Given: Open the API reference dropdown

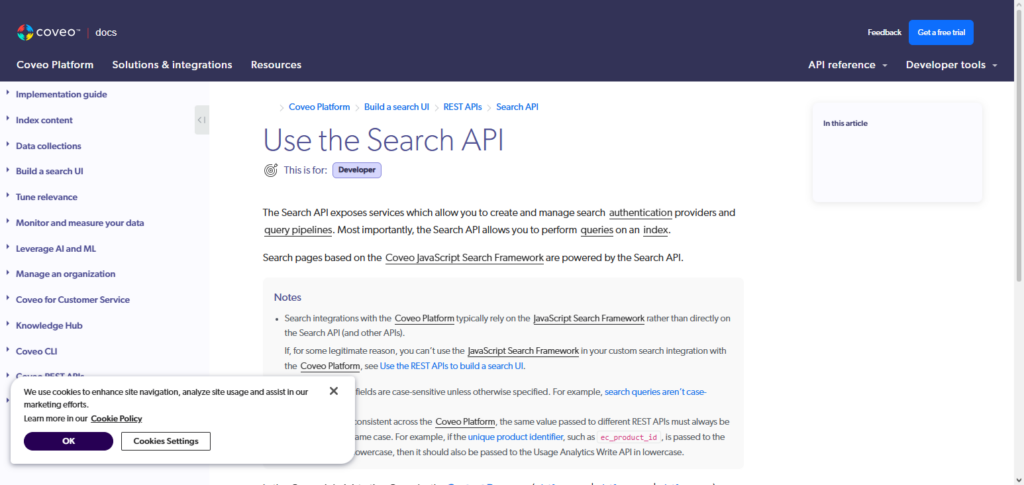Looking at the screenshot, I should click(848, 65).
